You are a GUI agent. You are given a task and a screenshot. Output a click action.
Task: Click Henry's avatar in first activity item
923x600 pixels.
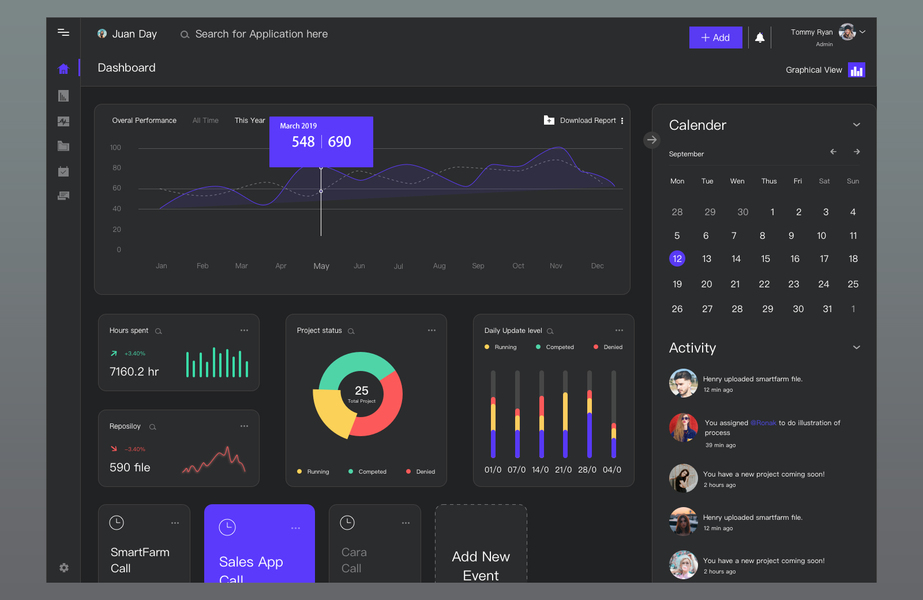[683, 383]
